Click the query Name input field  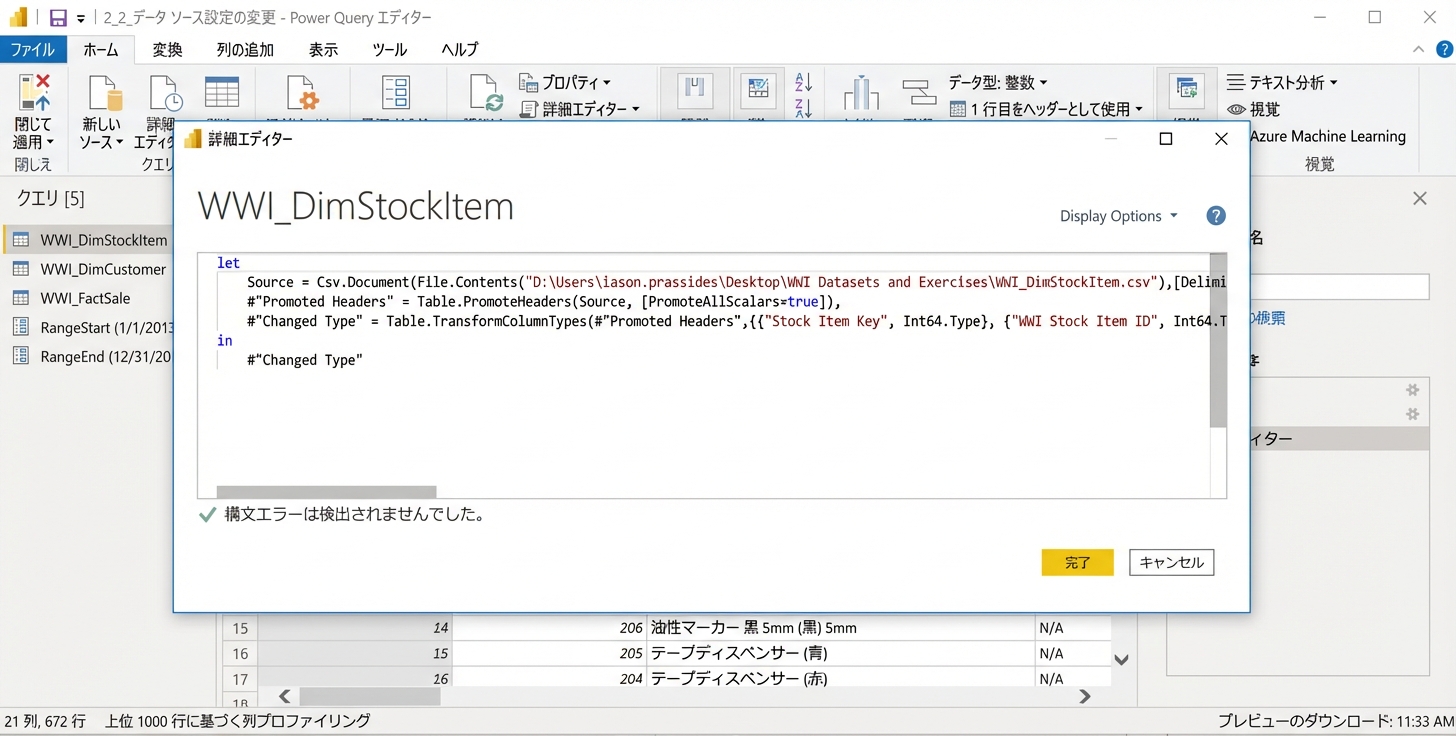(x=1340, y=287)
